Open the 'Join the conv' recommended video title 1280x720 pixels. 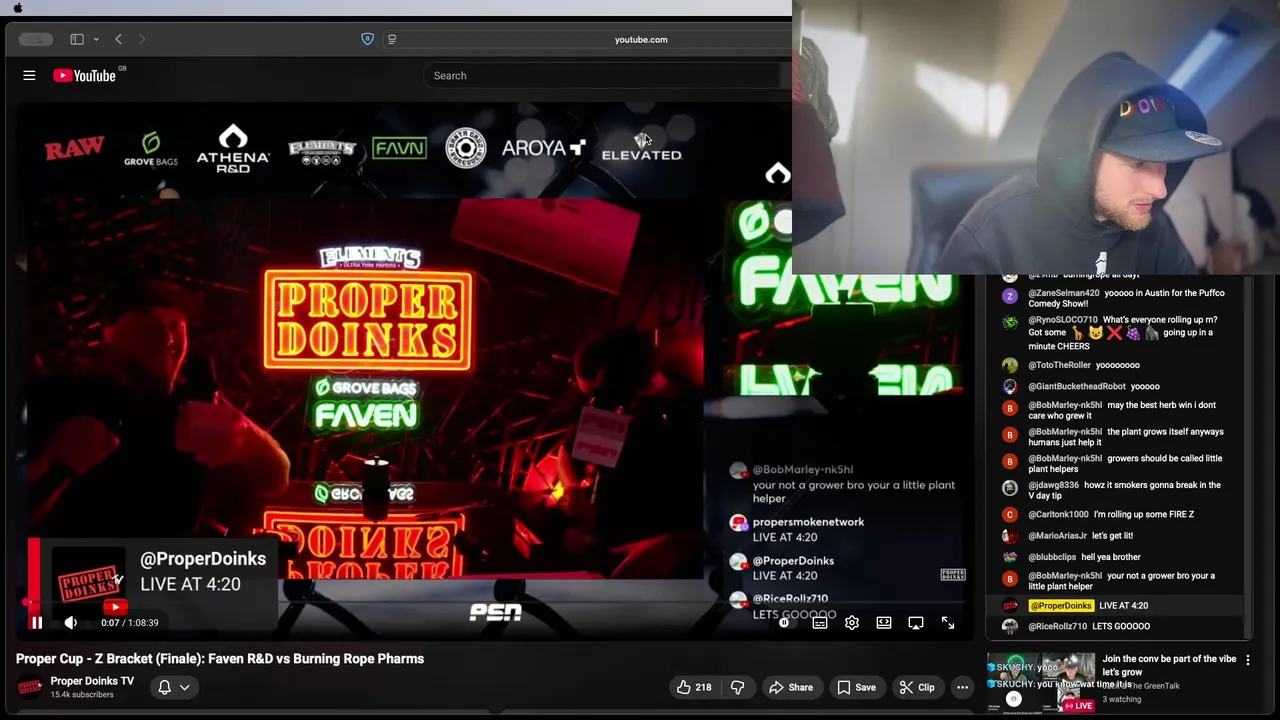pos(1169,666)
